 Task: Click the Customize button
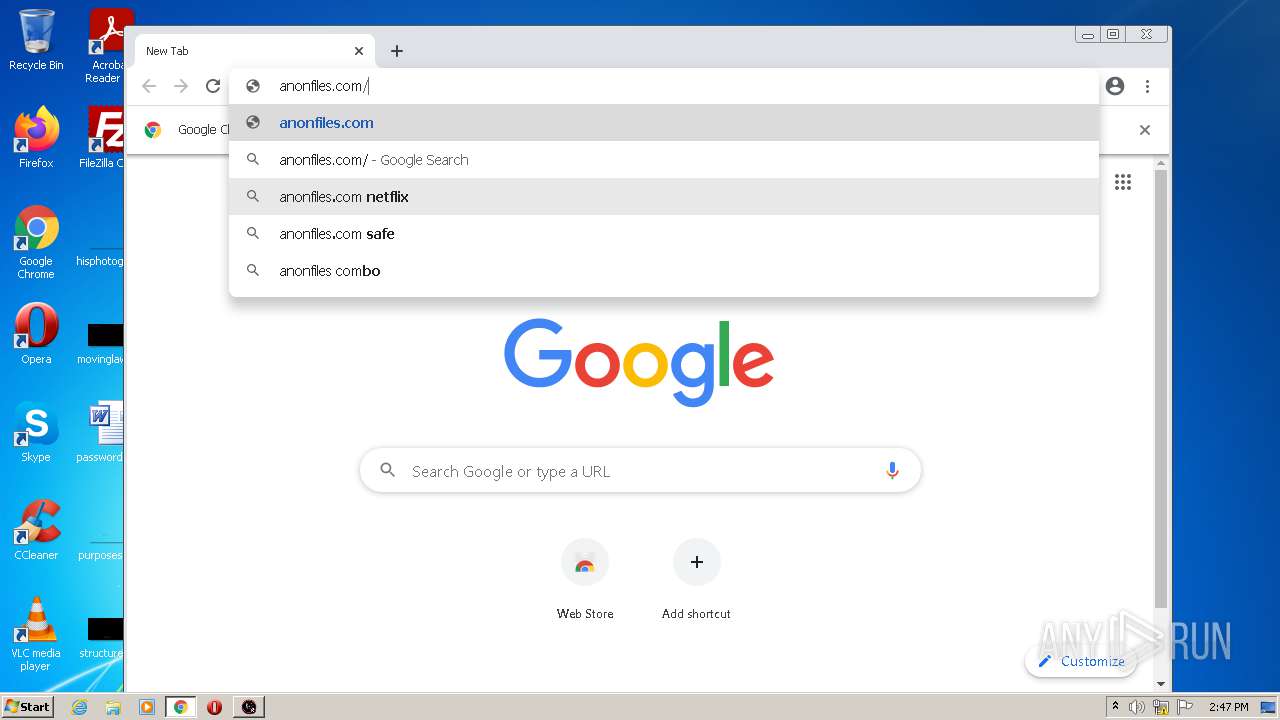pos(1081,661)
